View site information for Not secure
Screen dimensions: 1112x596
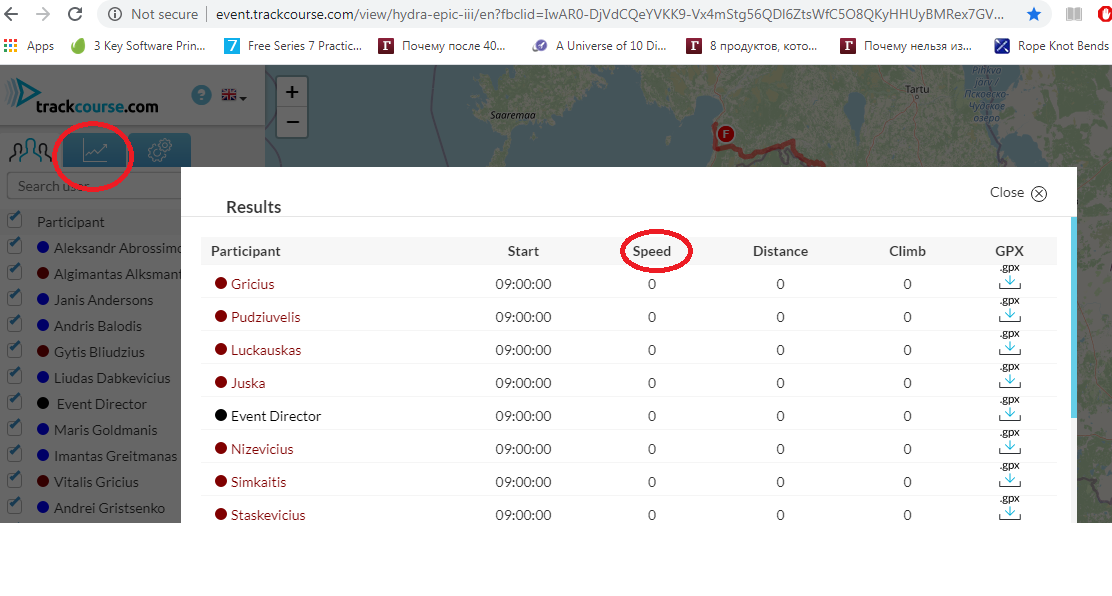tap(154, 14)
